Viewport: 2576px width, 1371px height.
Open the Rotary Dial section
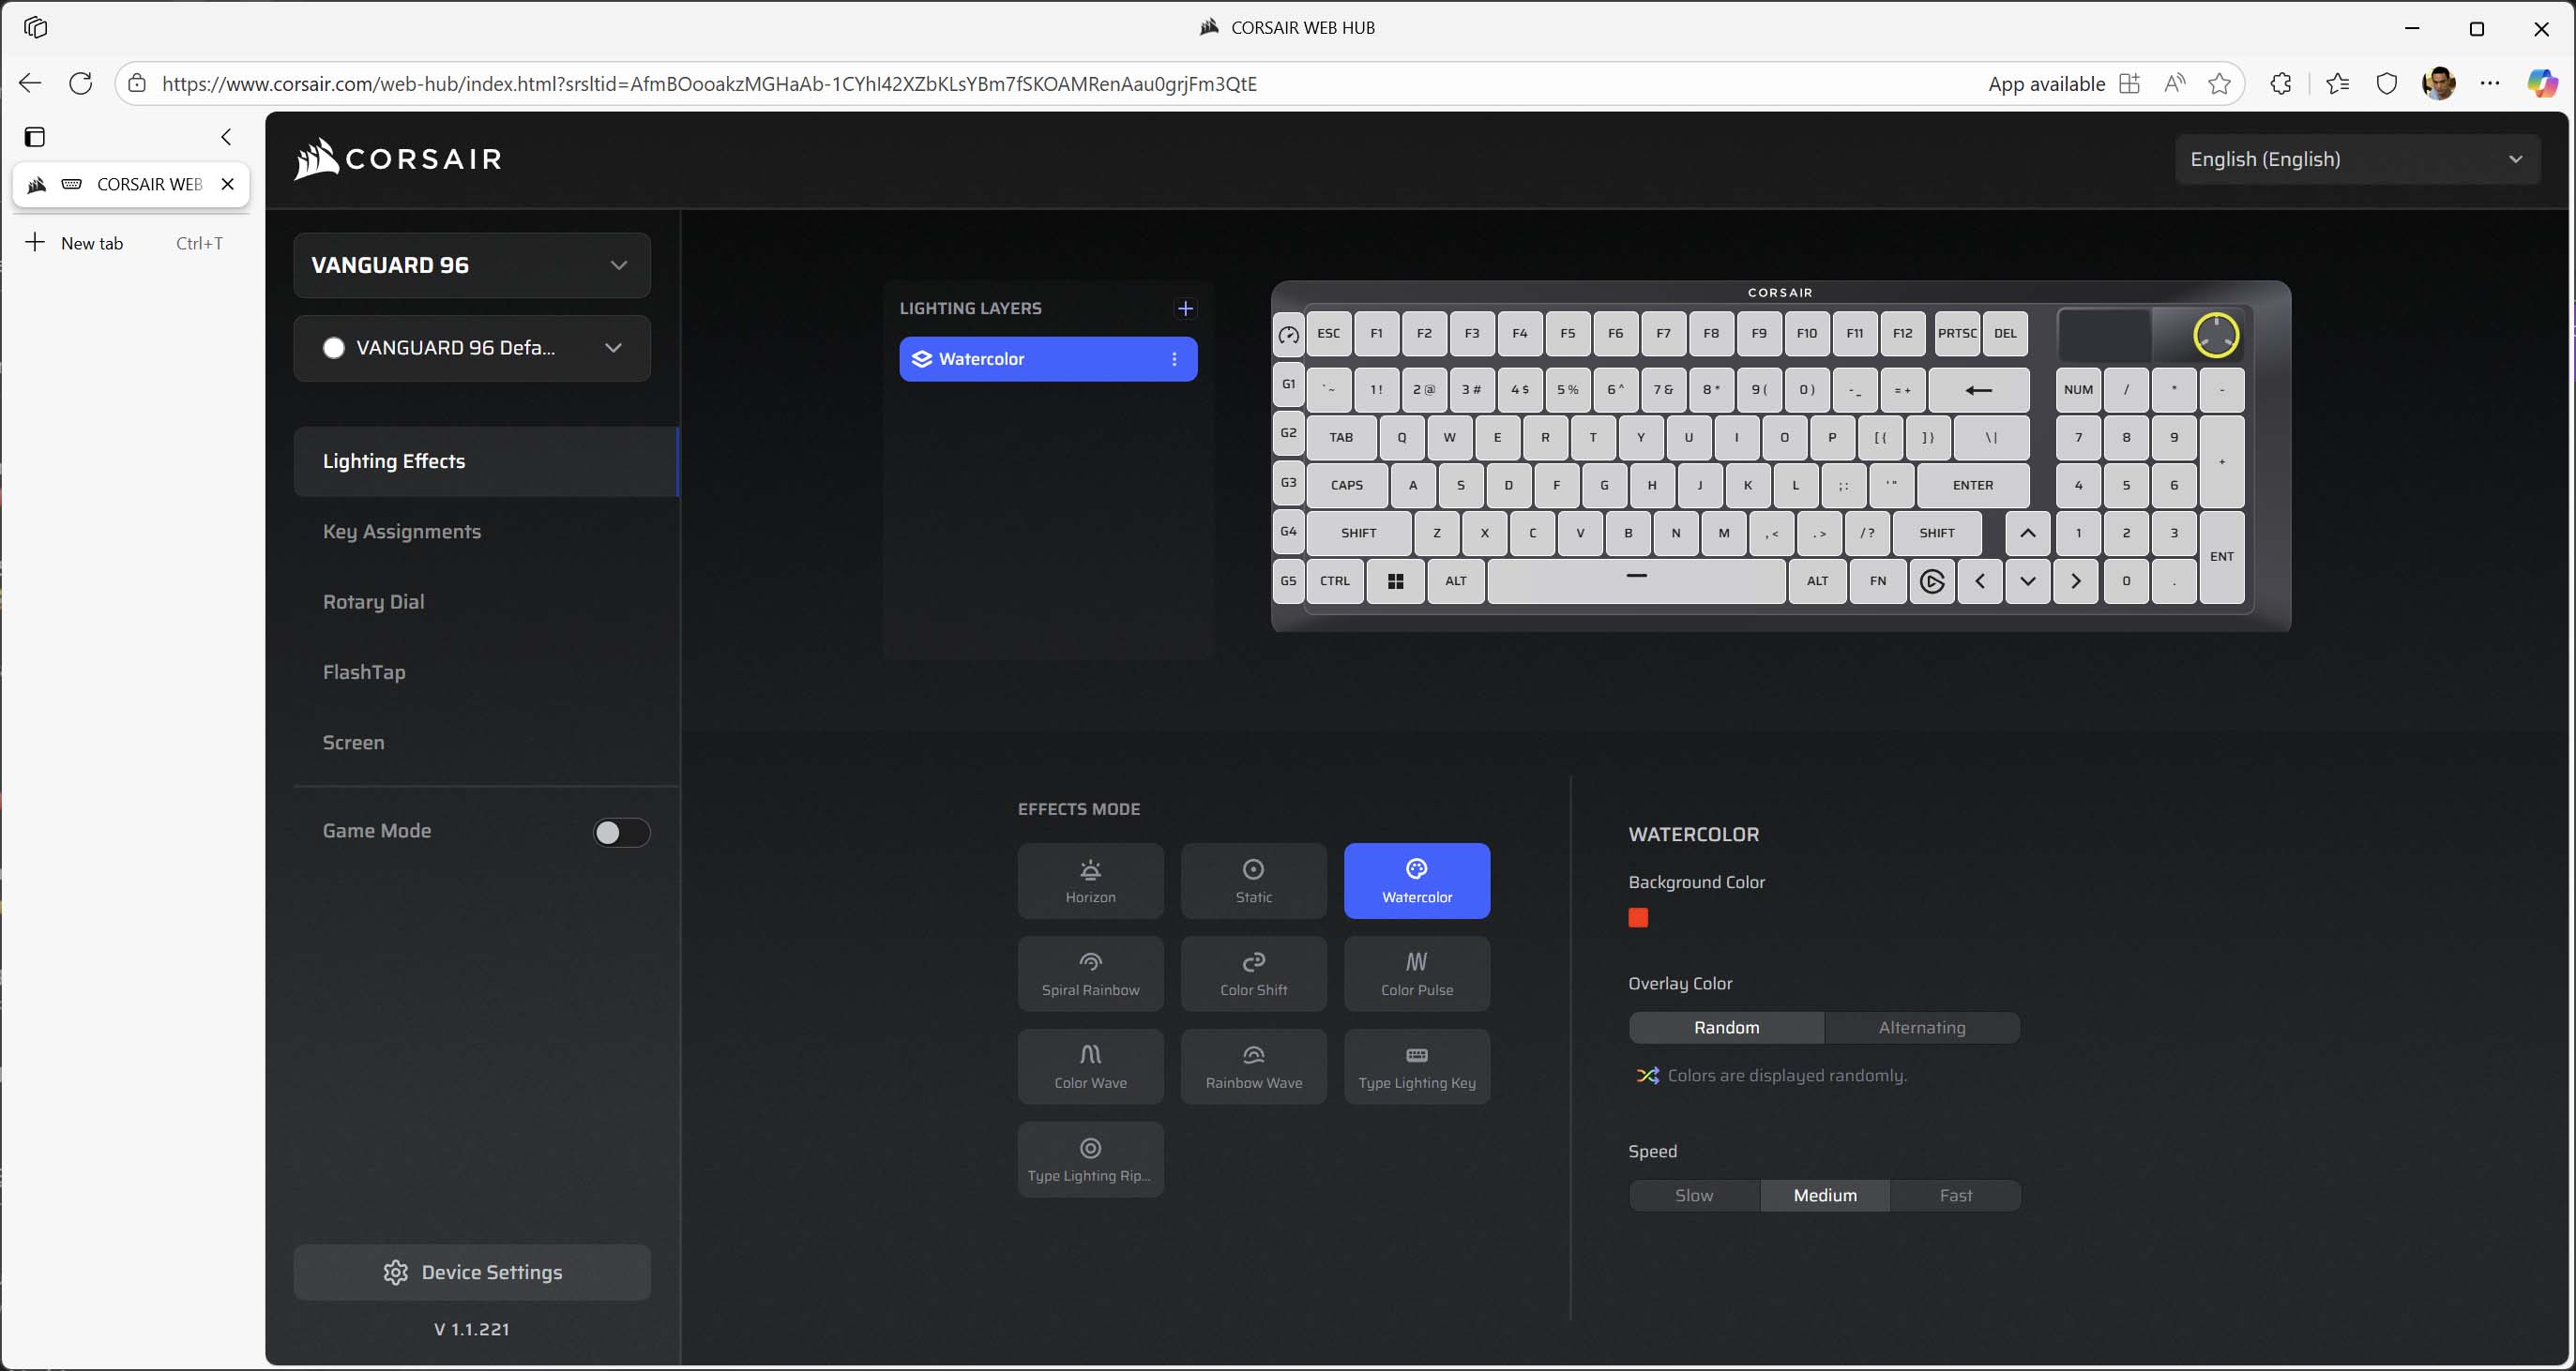(x=373, y=601)
